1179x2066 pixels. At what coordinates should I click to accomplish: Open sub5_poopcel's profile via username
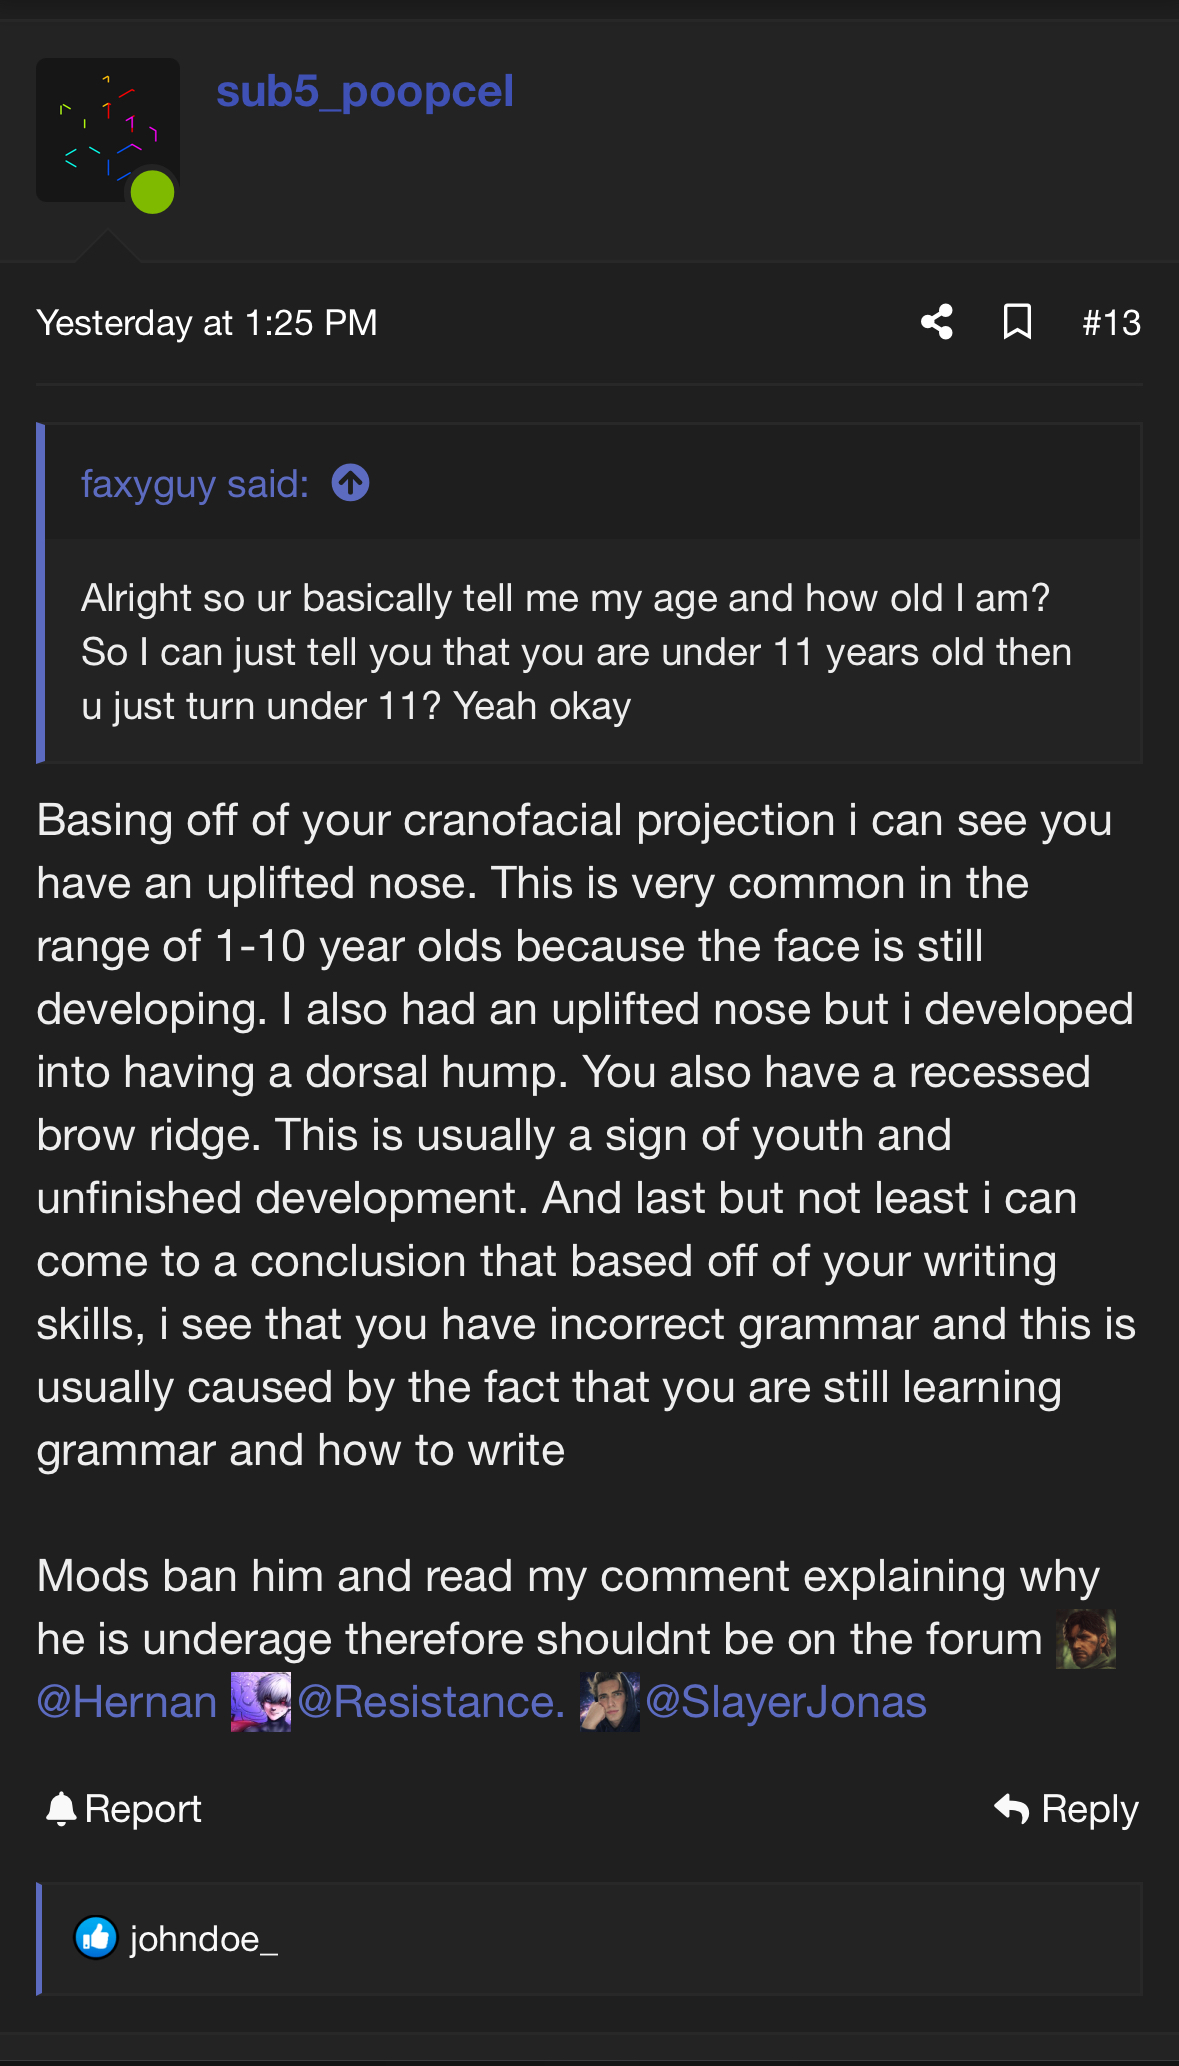click(365, 92)
